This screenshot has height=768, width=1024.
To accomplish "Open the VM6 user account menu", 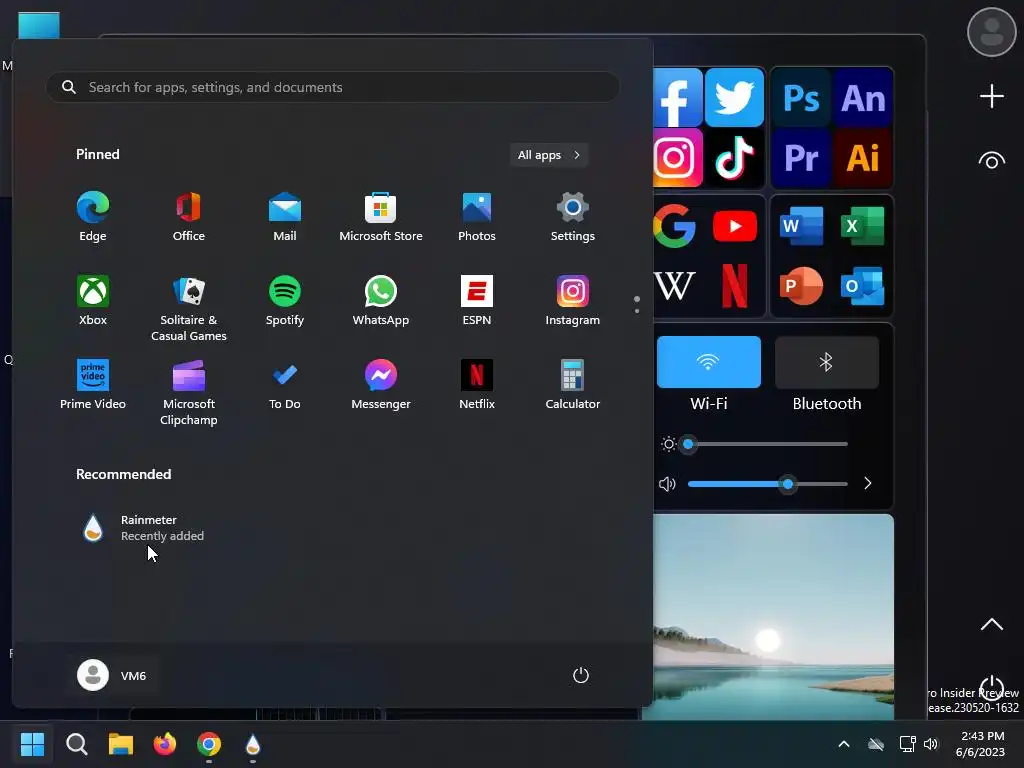I will click(x=112, y=675).
